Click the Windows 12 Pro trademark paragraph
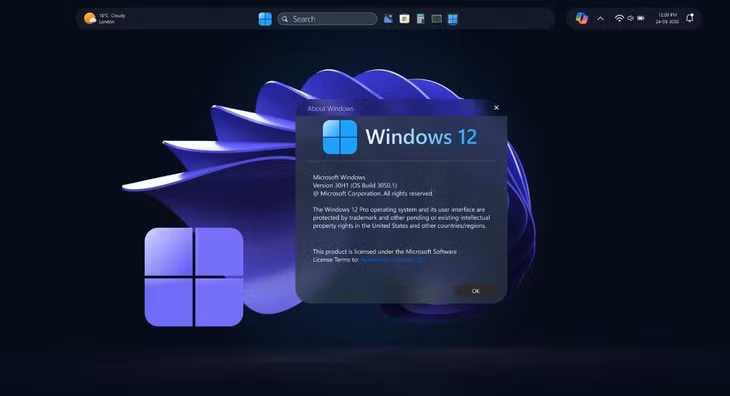The height and width of the screenshot is (396, 730). pyautogui.click(x=401, y=218)
